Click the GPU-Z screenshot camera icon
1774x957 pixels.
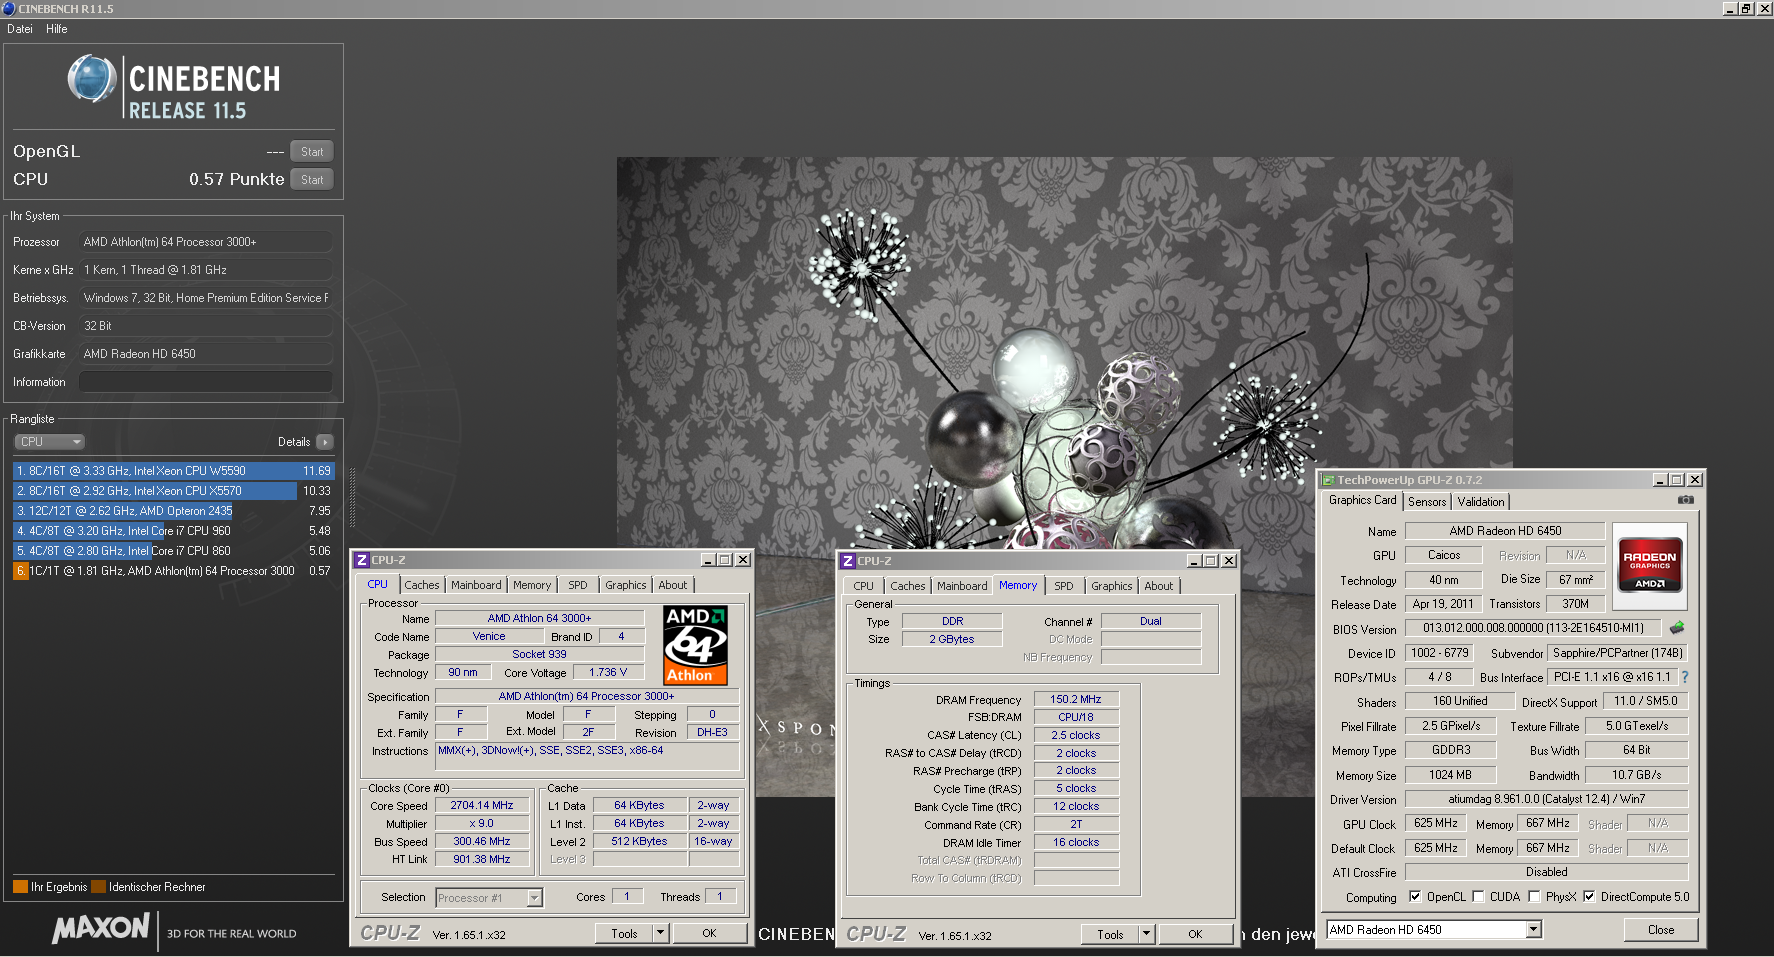pyautogui.click(x=1685, y=500)
